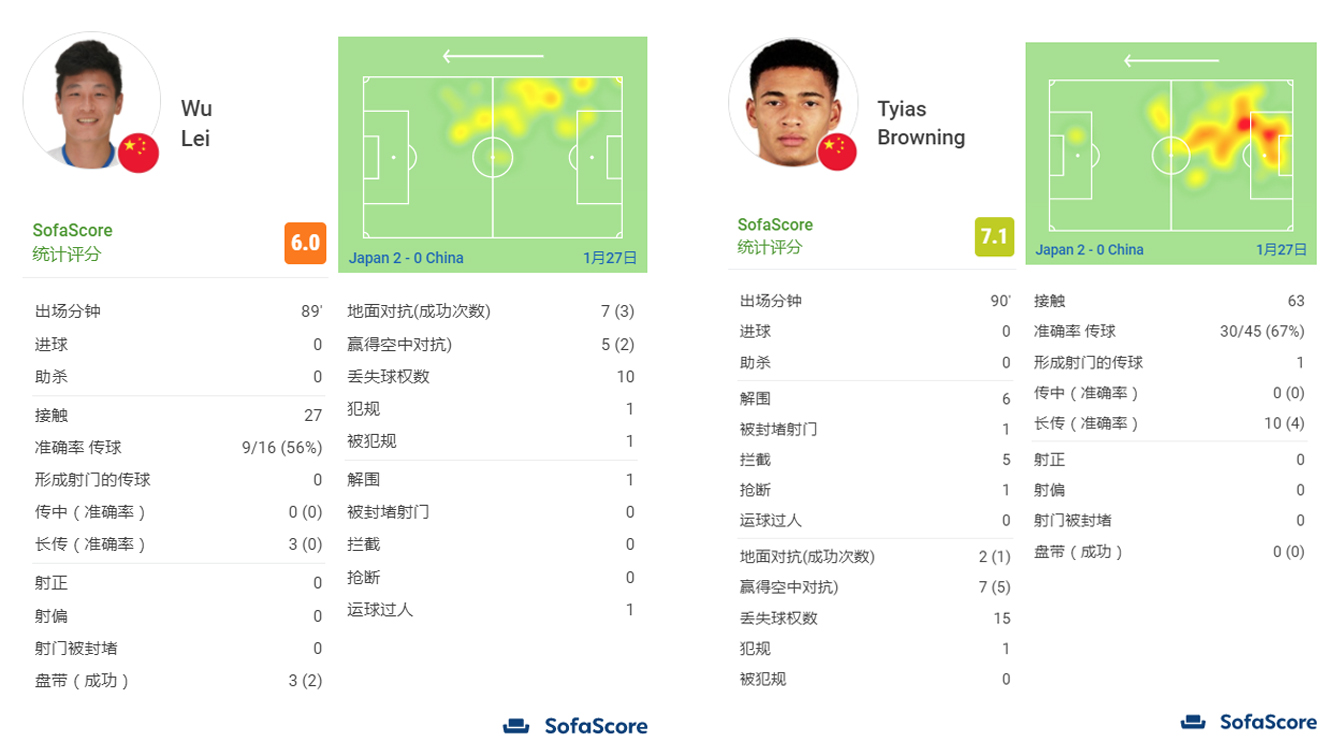This screenshot has width=1340, height=754.
Task: Click the China flag badge beside Tyias Browning
Action: [837, 152]
